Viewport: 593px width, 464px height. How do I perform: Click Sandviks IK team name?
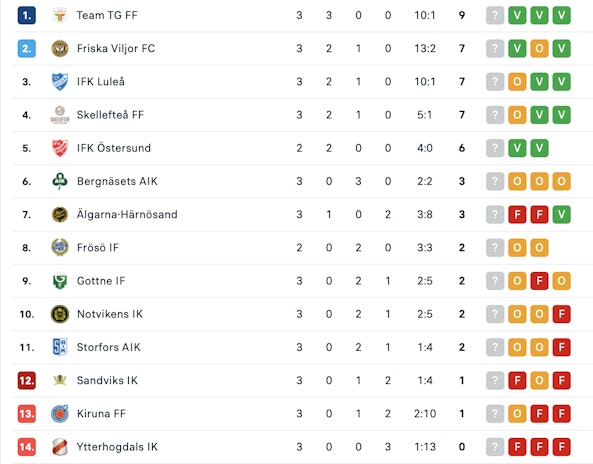107,380
